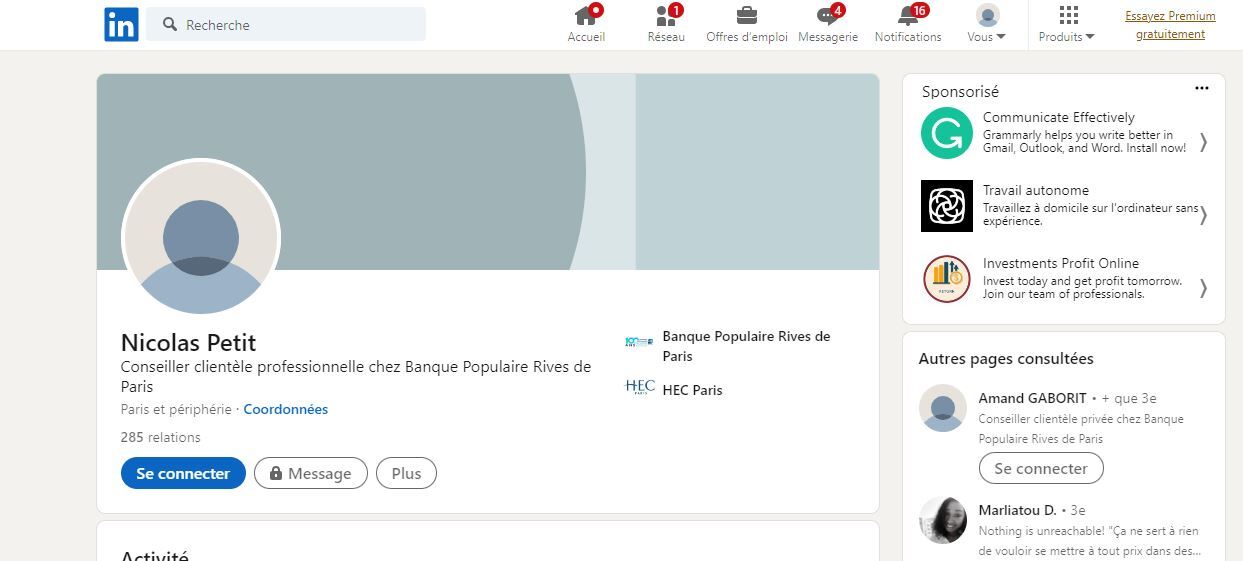The width and height of the screenshot is (1243, 561).
Task: Open the Sponsorisé three-dot options
Action: tap(1202, 89)
